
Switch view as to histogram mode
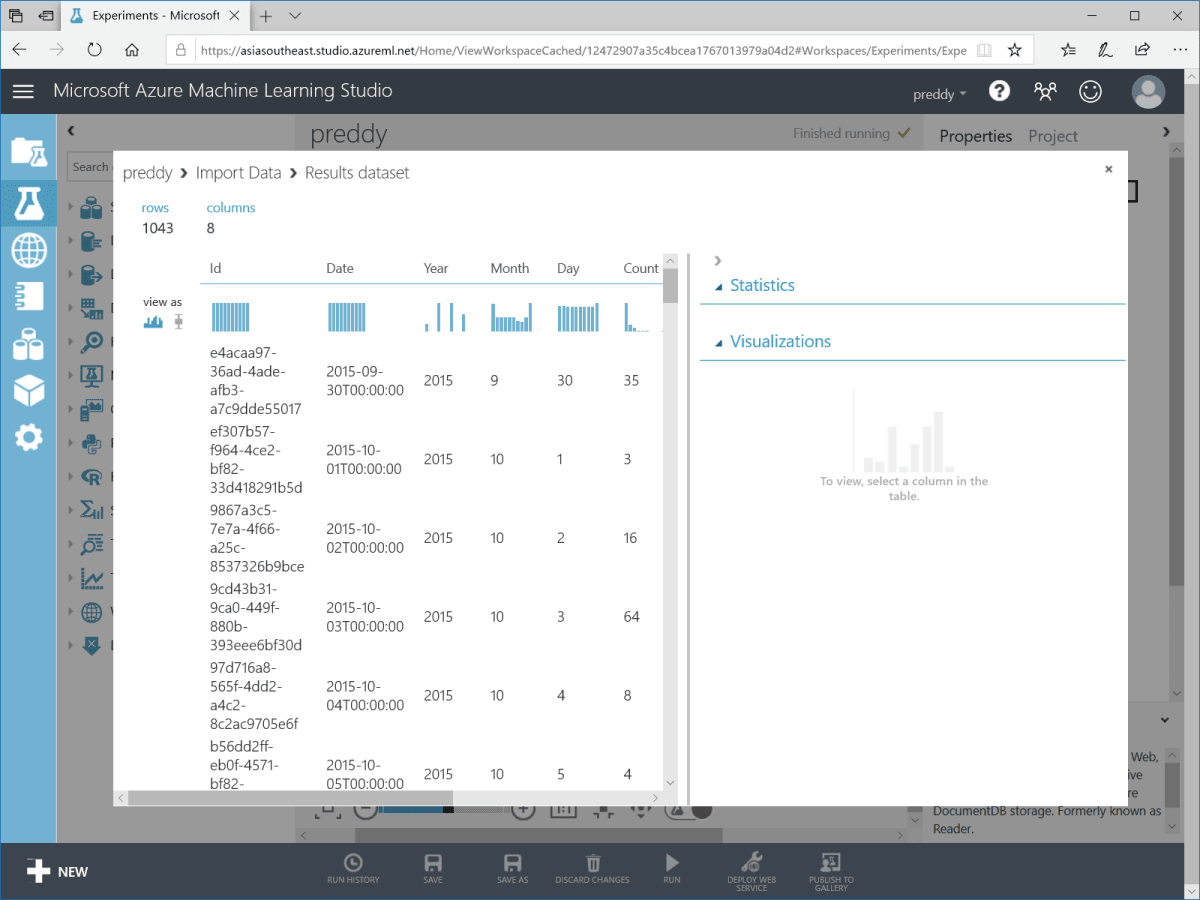[x=153, y=321]
